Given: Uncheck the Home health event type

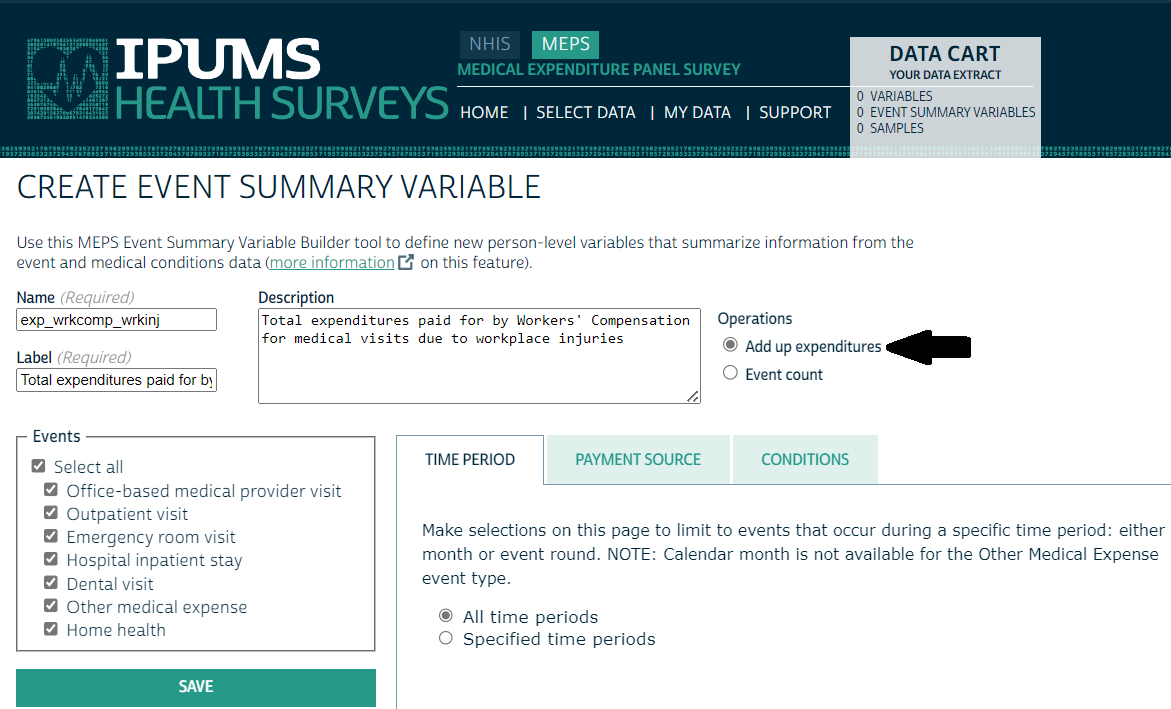Looking at the screenshot, I should 53,629.
